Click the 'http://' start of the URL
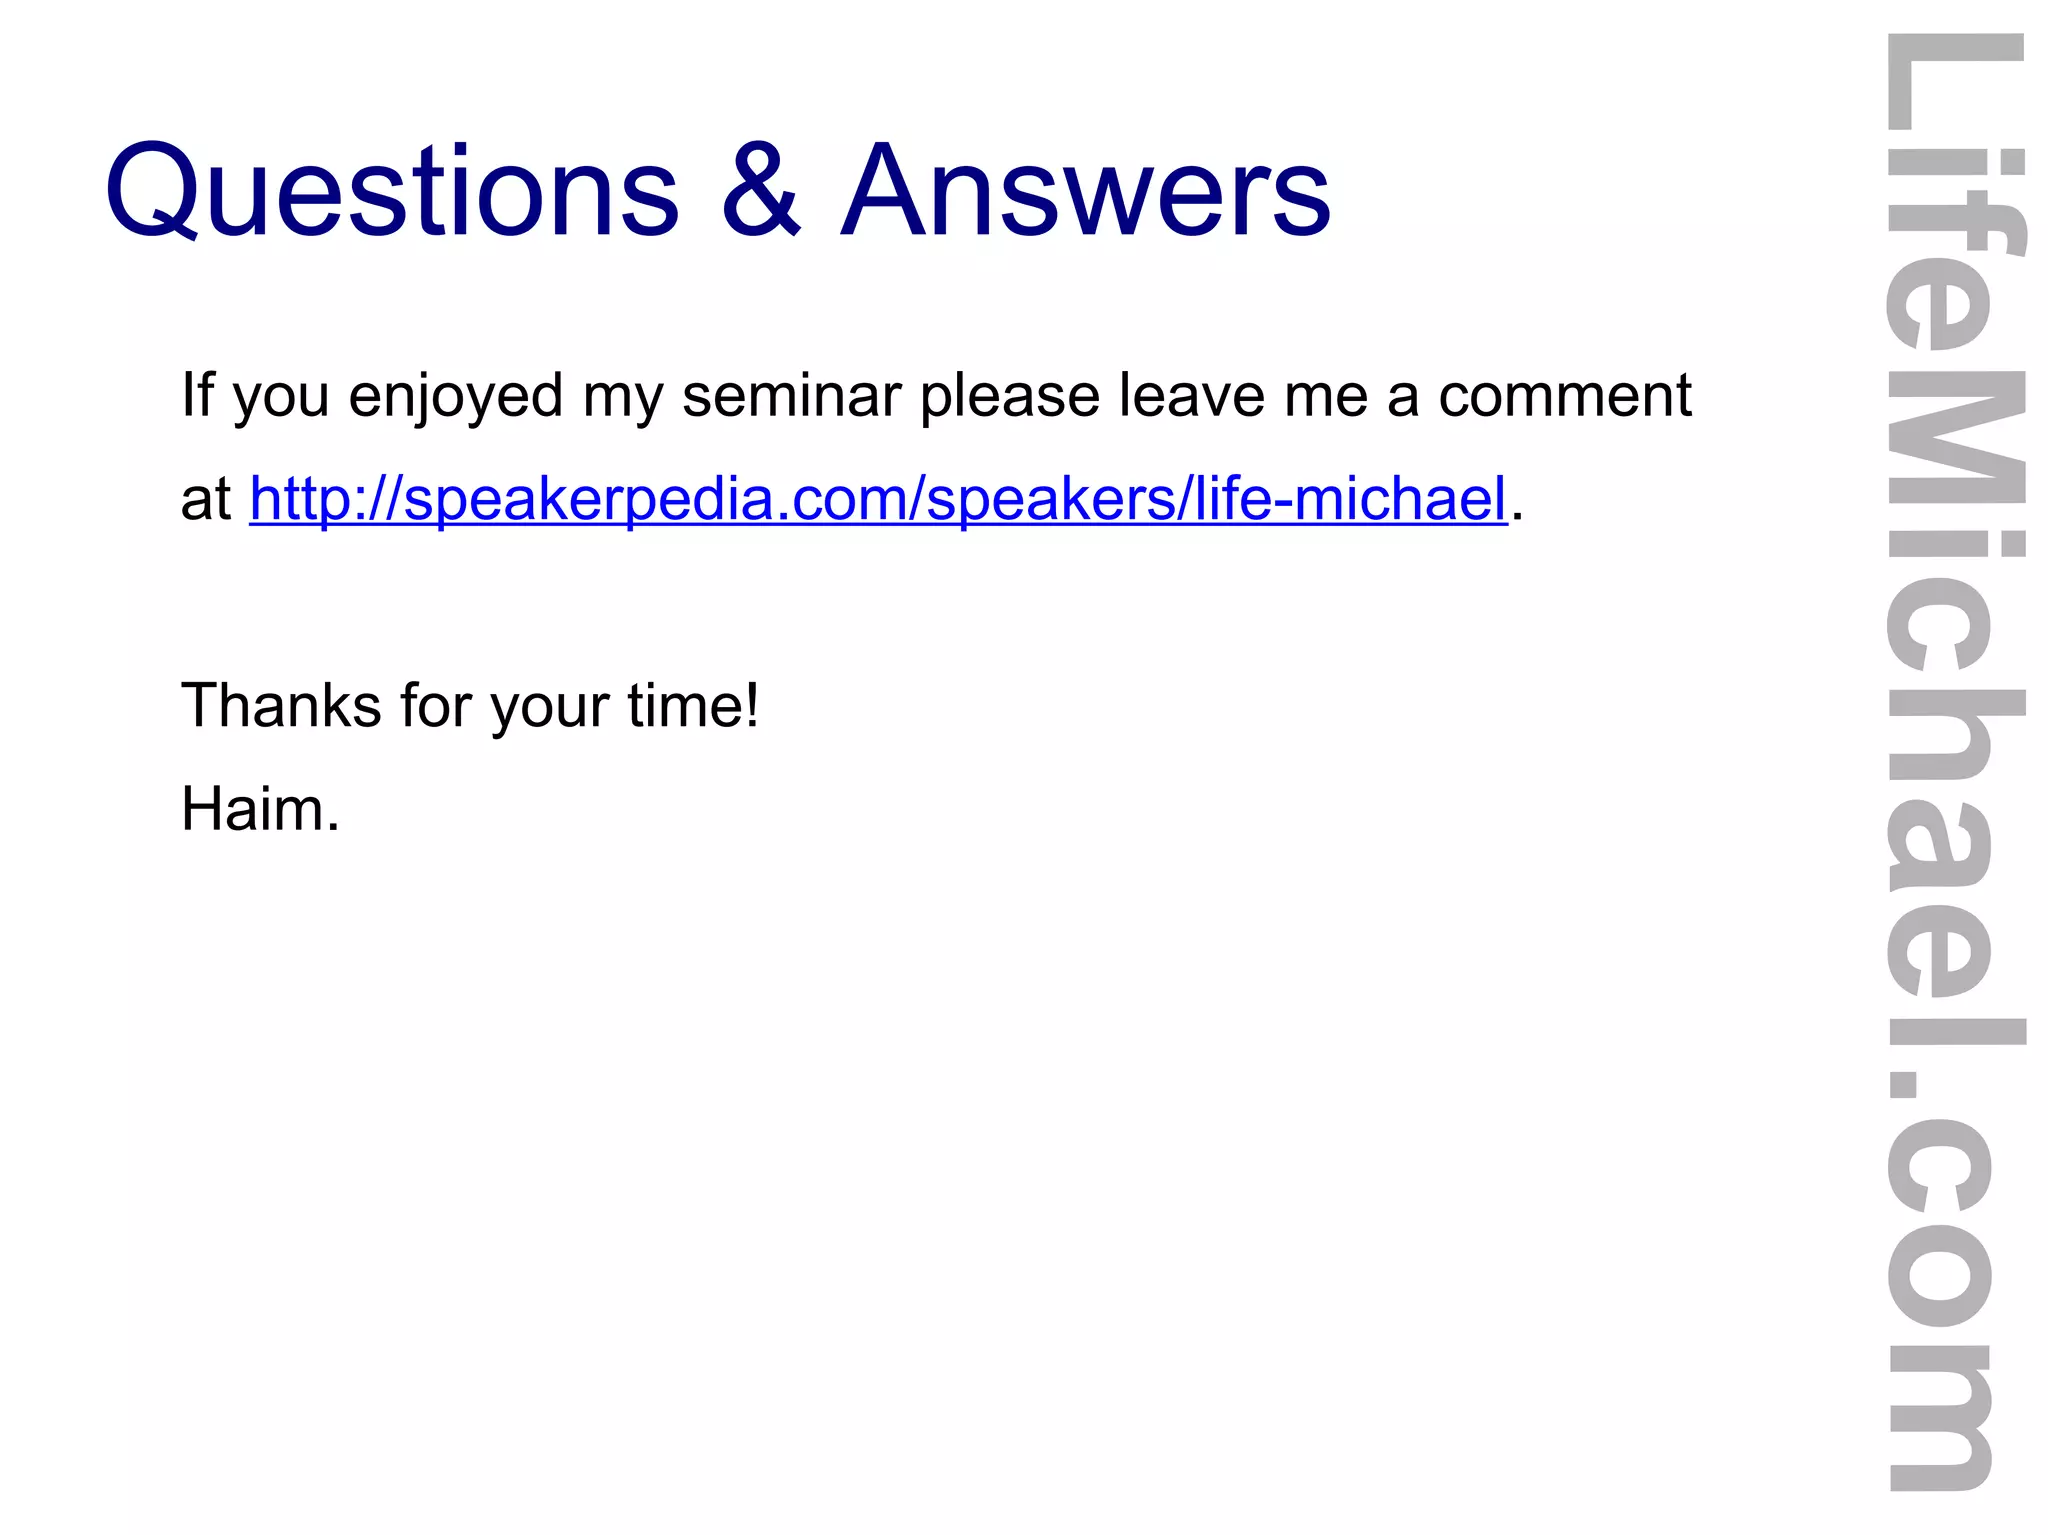This screenshot has width=2048, height=1535. click(325, 499)
